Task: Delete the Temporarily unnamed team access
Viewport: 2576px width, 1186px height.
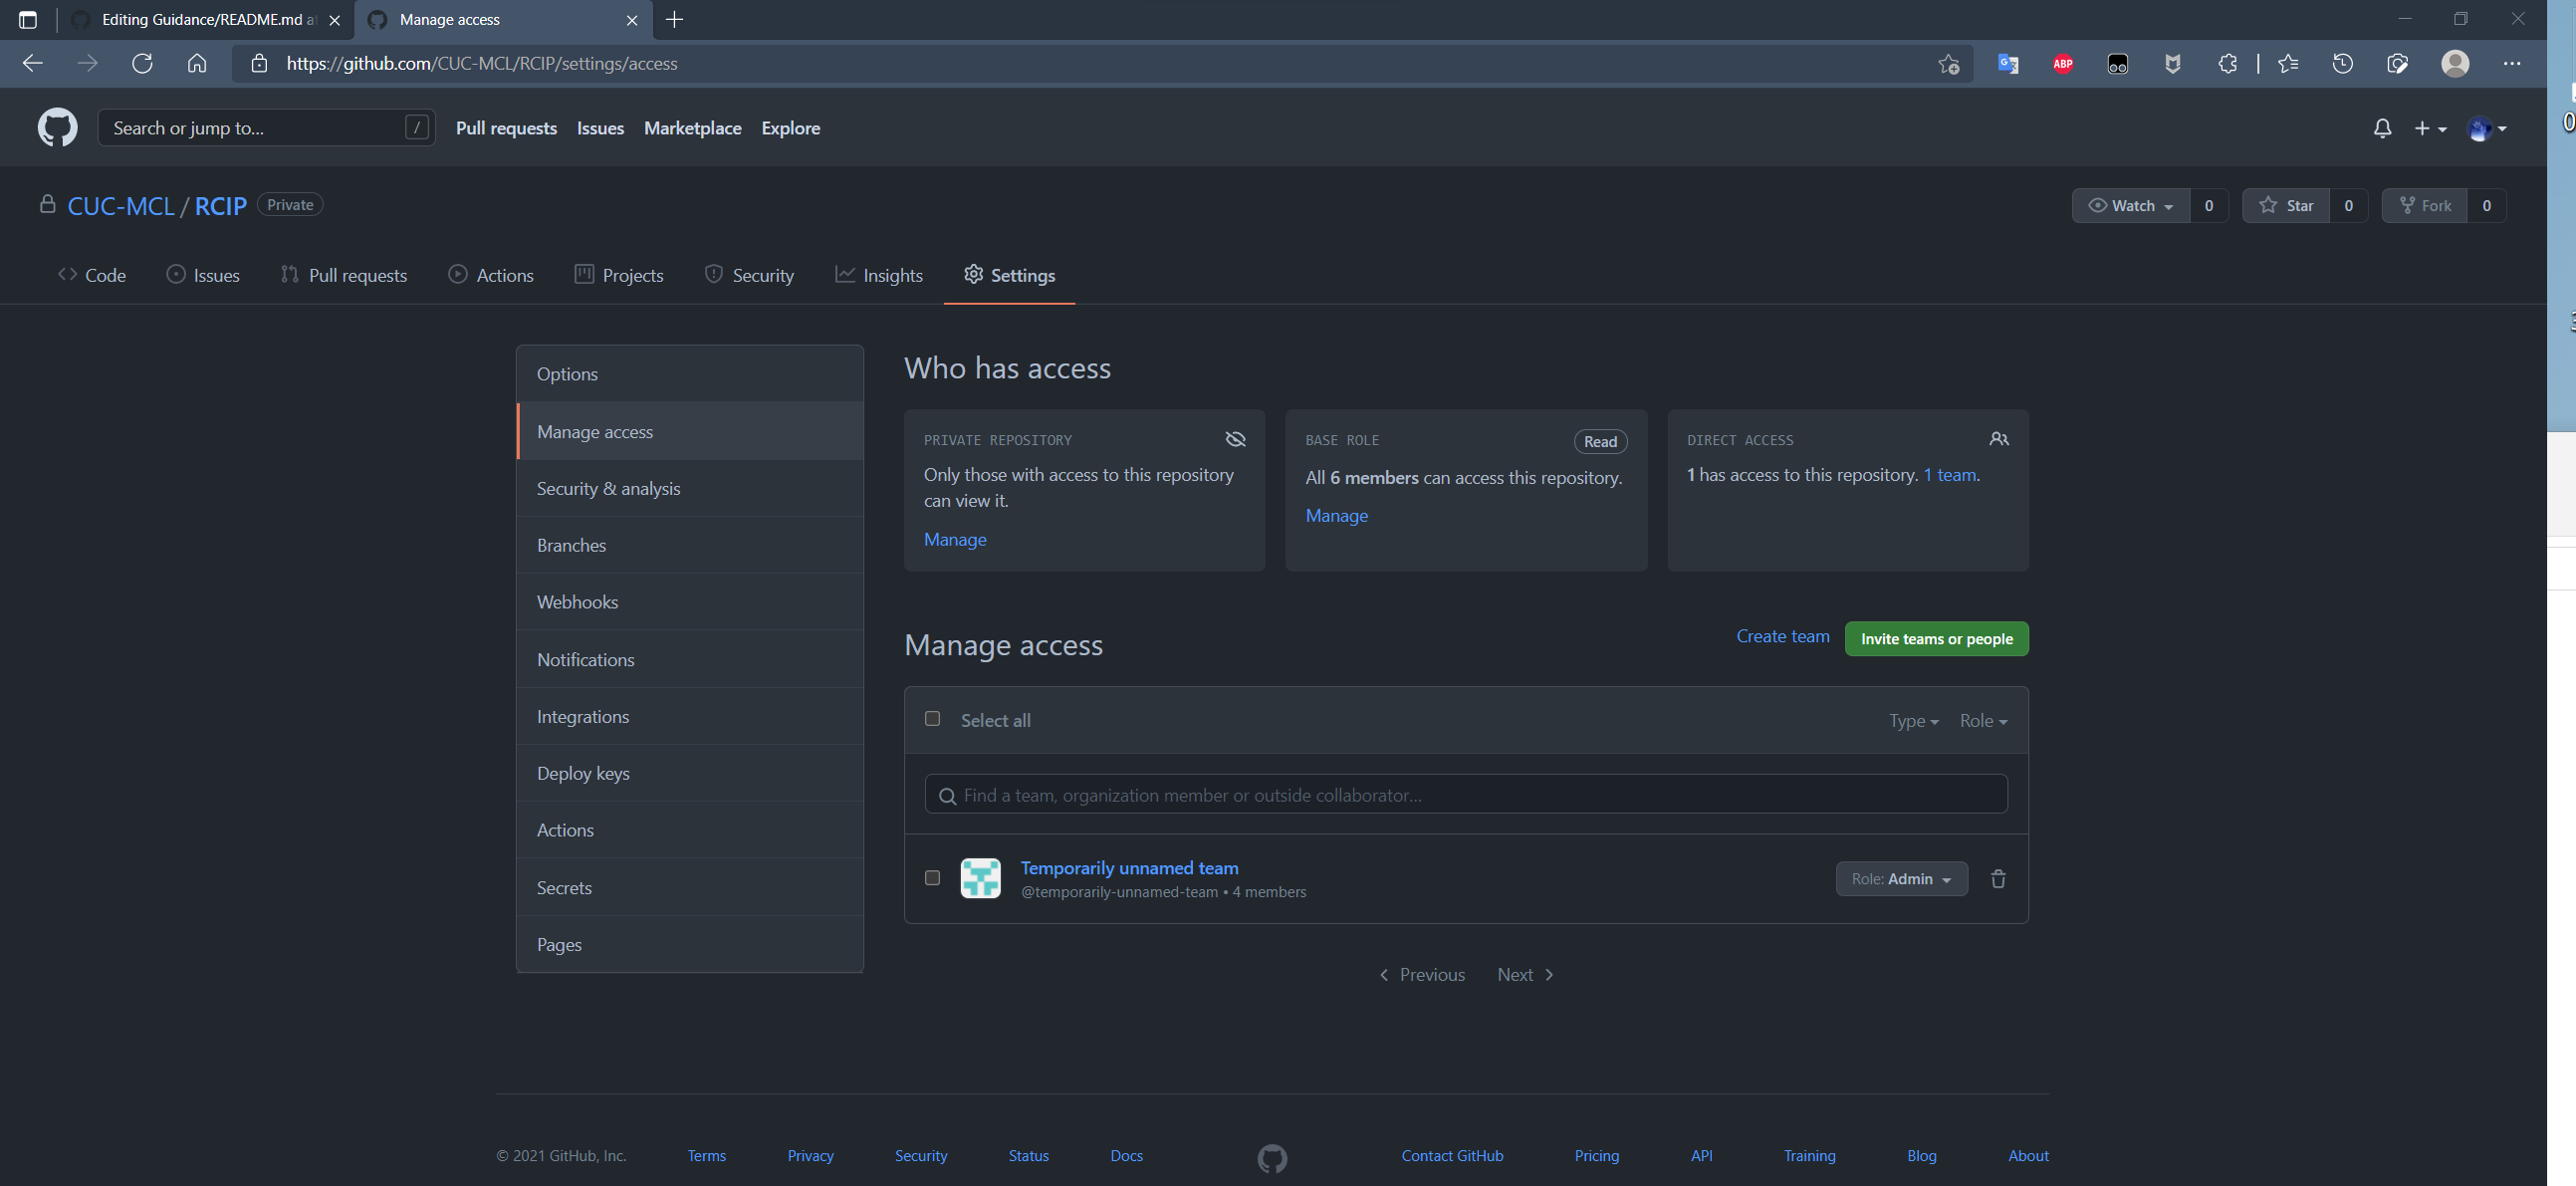Action: 1997,879
